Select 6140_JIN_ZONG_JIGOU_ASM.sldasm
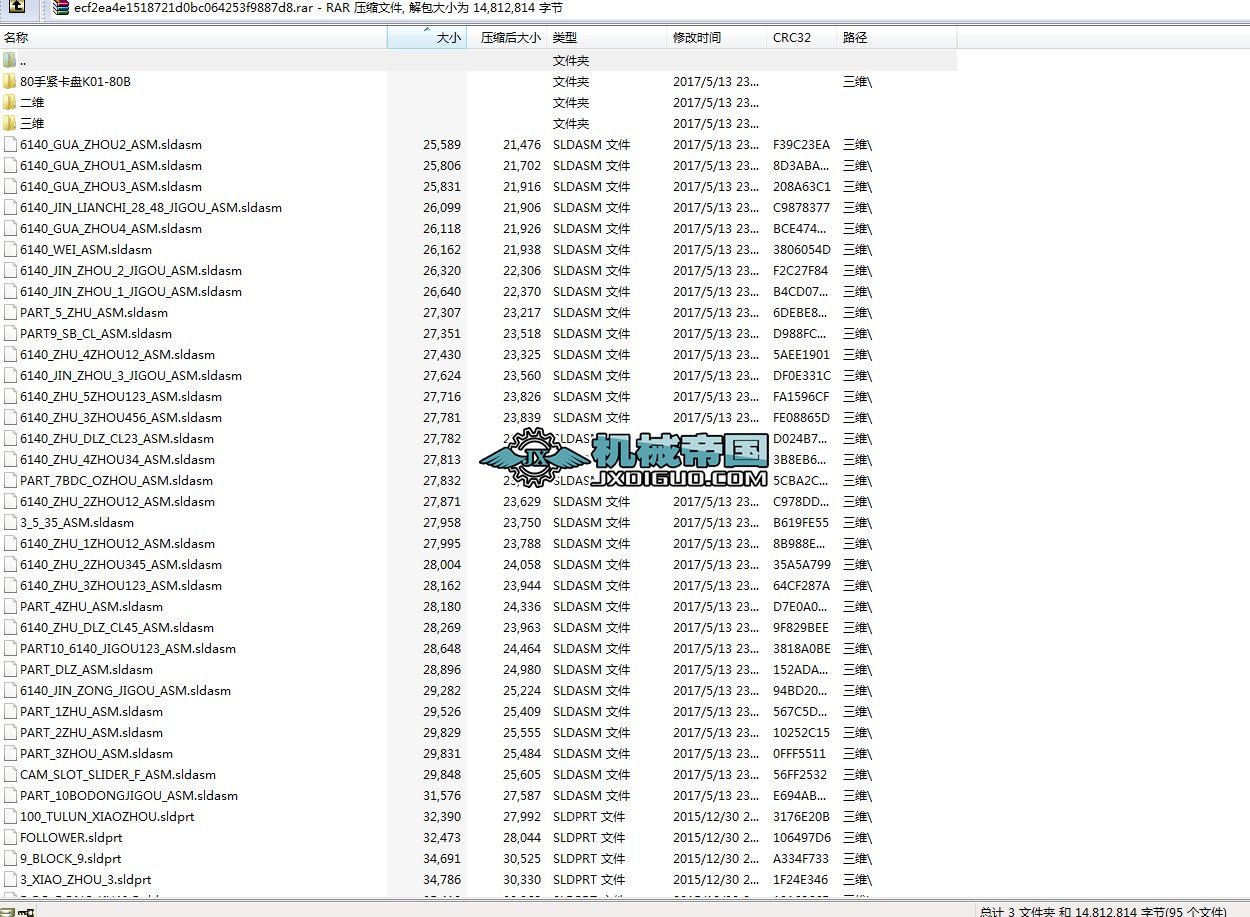The width and height of the screenshot is (1250, 917). click(x=125, y=691)
